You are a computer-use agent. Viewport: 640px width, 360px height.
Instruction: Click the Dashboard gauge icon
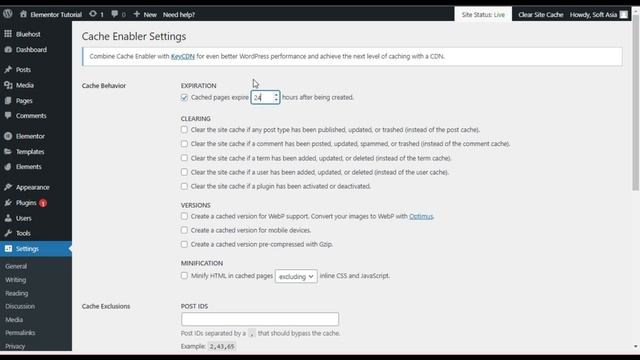point(8,49)
